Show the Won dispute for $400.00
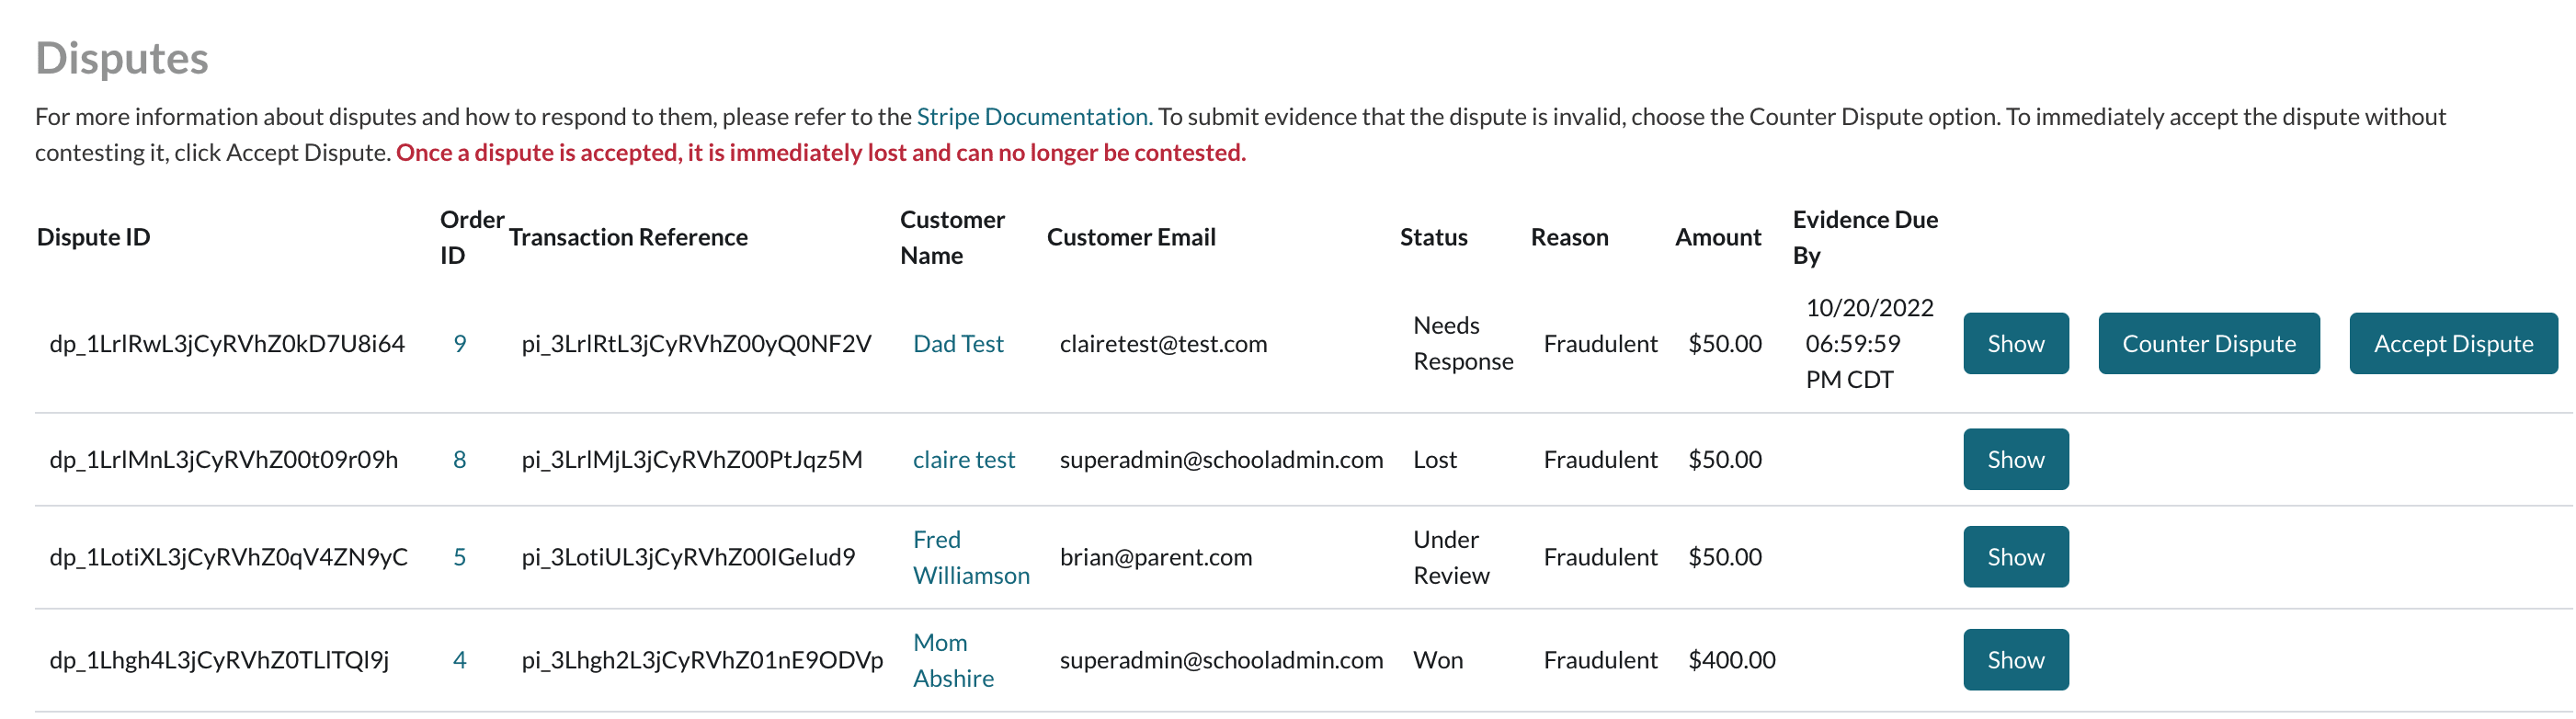2576x719 pixels. click(2015, 660)
